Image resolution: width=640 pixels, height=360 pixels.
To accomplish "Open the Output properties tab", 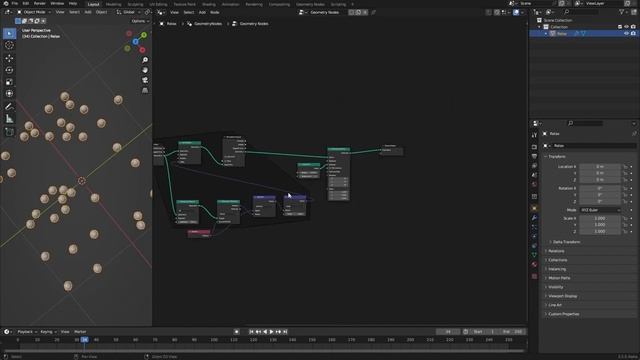I will (x=534, y=156).
